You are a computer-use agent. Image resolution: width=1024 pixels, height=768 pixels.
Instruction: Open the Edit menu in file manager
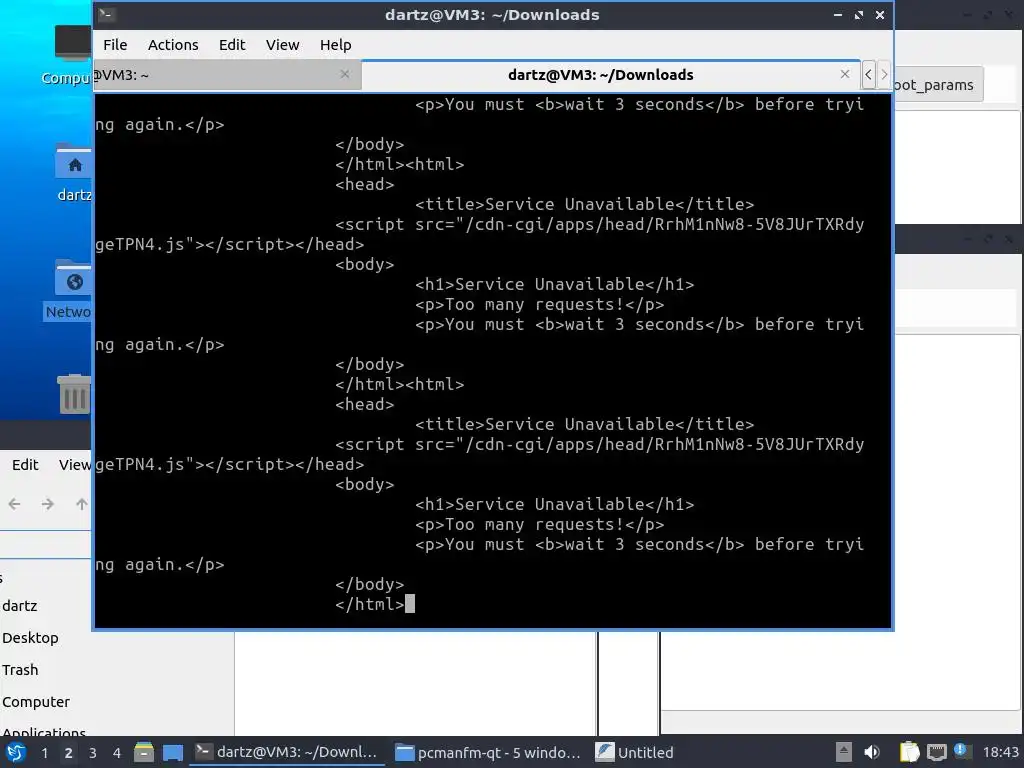25,465
